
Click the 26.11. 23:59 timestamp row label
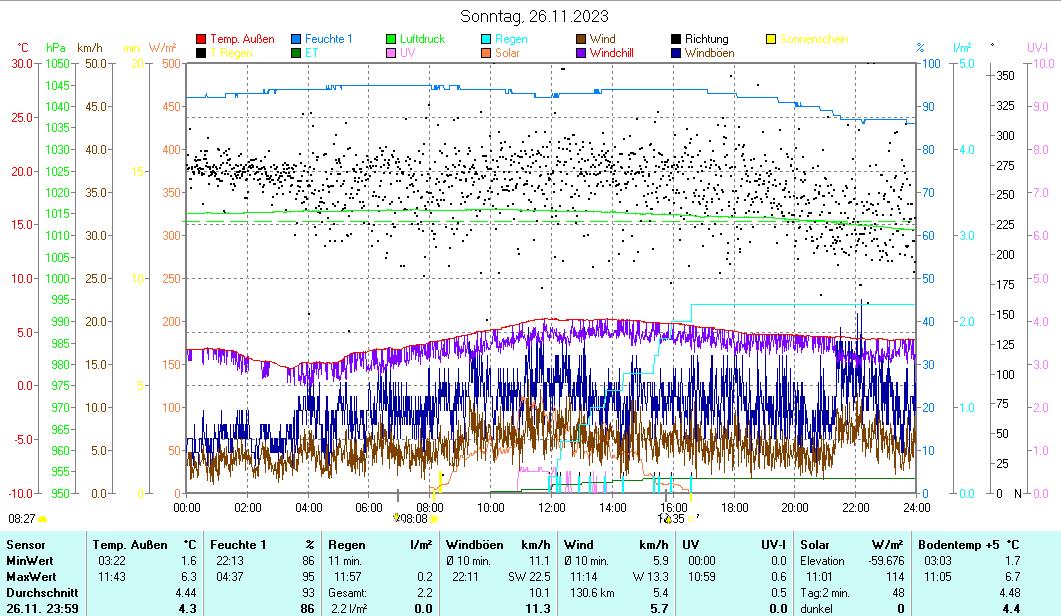point(42,609)
